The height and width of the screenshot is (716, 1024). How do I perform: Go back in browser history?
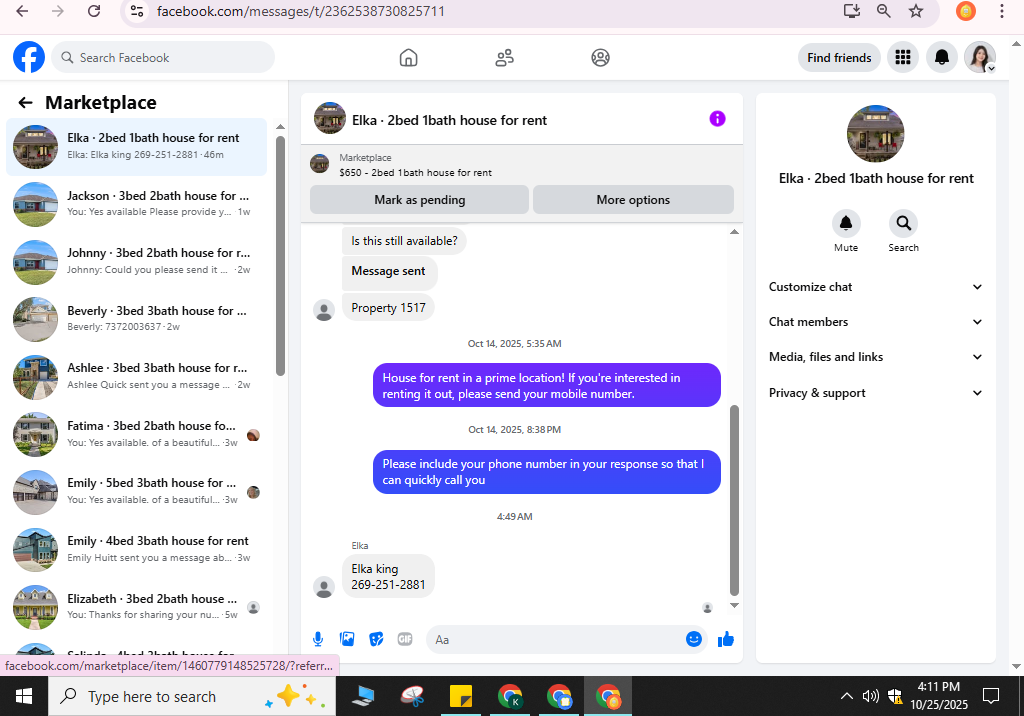tap(22, 11)
